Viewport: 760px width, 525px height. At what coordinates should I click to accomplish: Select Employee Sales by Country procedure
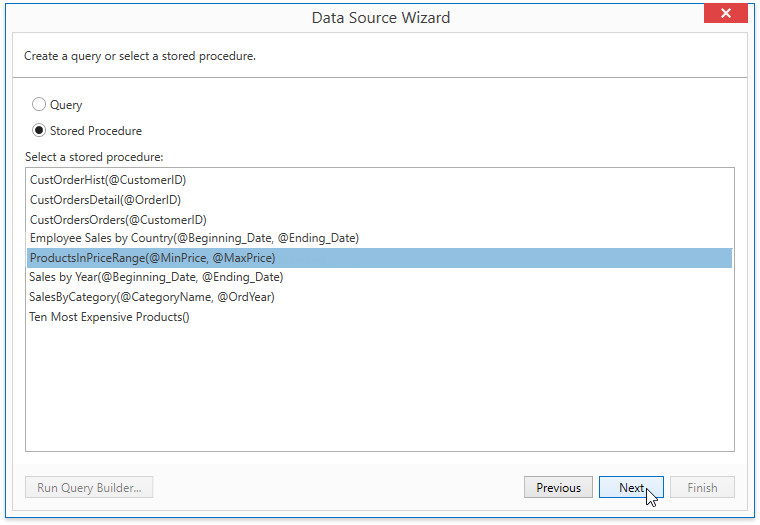380,238
